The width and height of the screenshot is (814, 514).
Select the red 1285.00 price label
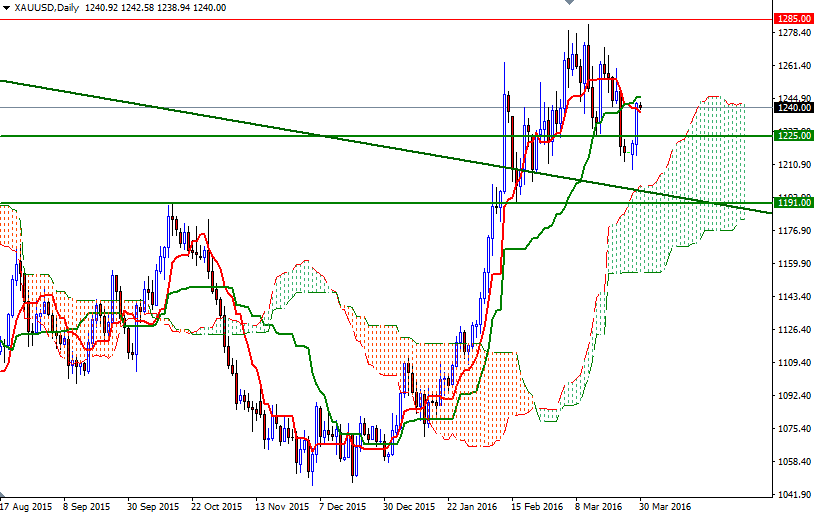[x=794, y=19]
